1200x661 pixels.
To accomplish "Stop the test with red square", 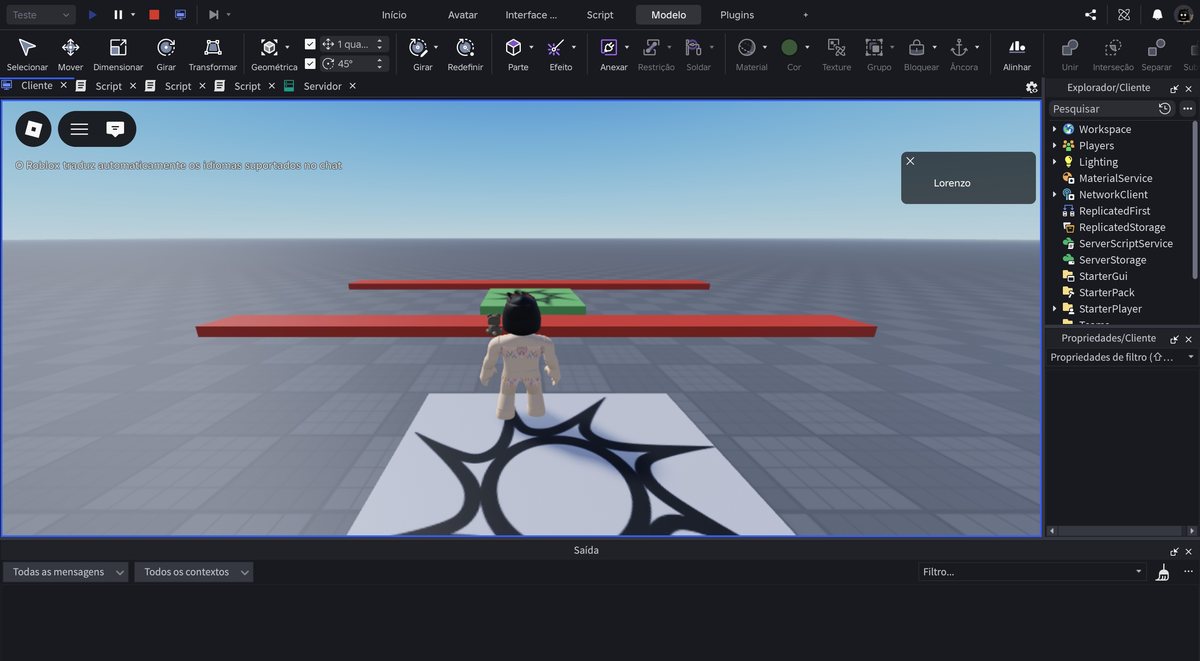I will (x=153, y=15).
